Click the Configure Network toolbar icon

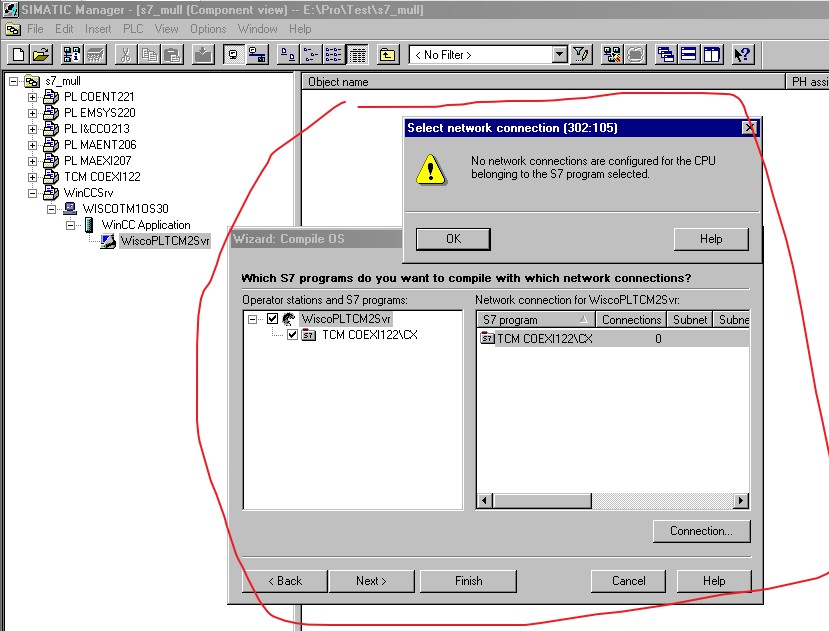pyautogui.click(x=612, y=54)
